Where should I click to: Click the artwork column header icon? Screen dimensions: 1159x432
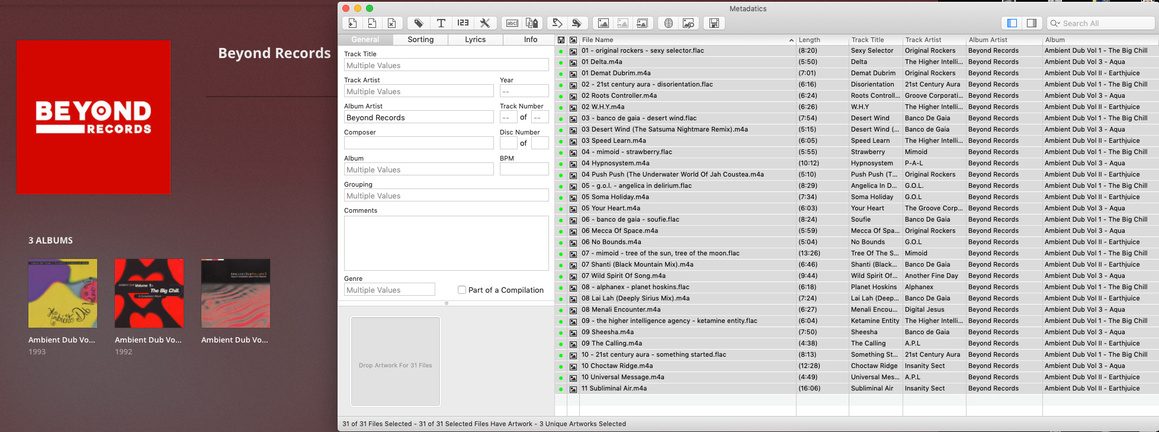(x=573, y=40)
